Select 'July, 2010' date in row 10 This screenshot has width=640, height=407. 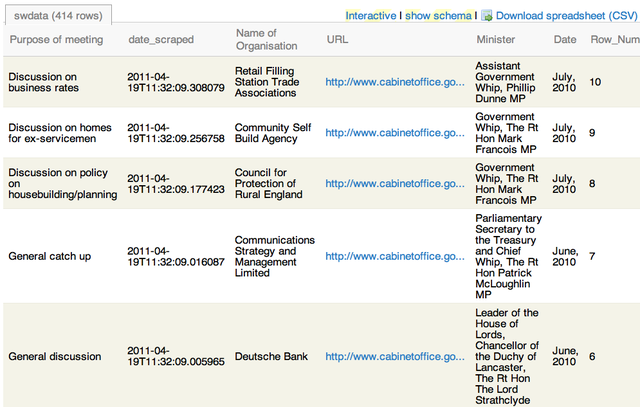click(x=564, y=82)
